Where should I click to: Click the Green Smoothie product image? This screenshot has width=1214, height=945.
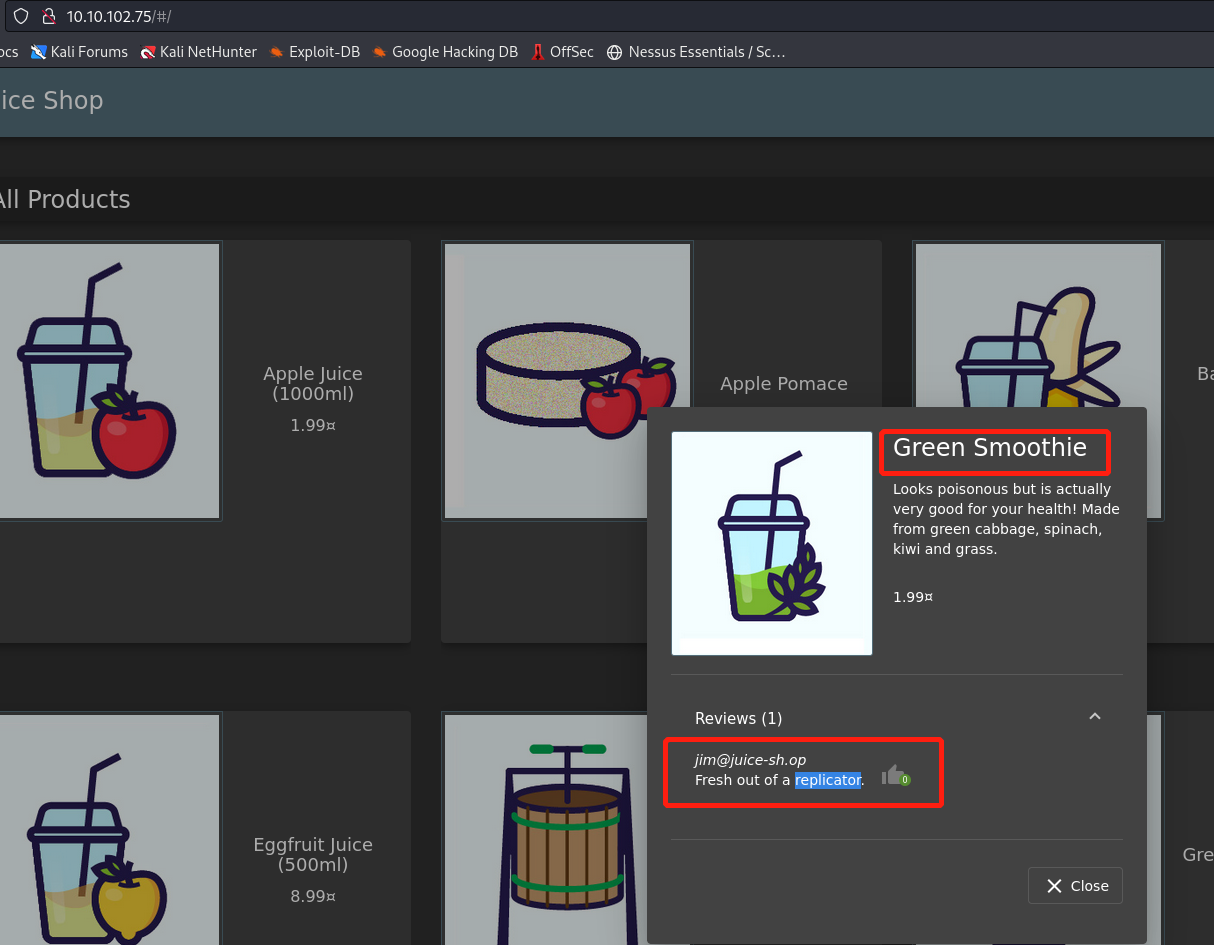772,543
